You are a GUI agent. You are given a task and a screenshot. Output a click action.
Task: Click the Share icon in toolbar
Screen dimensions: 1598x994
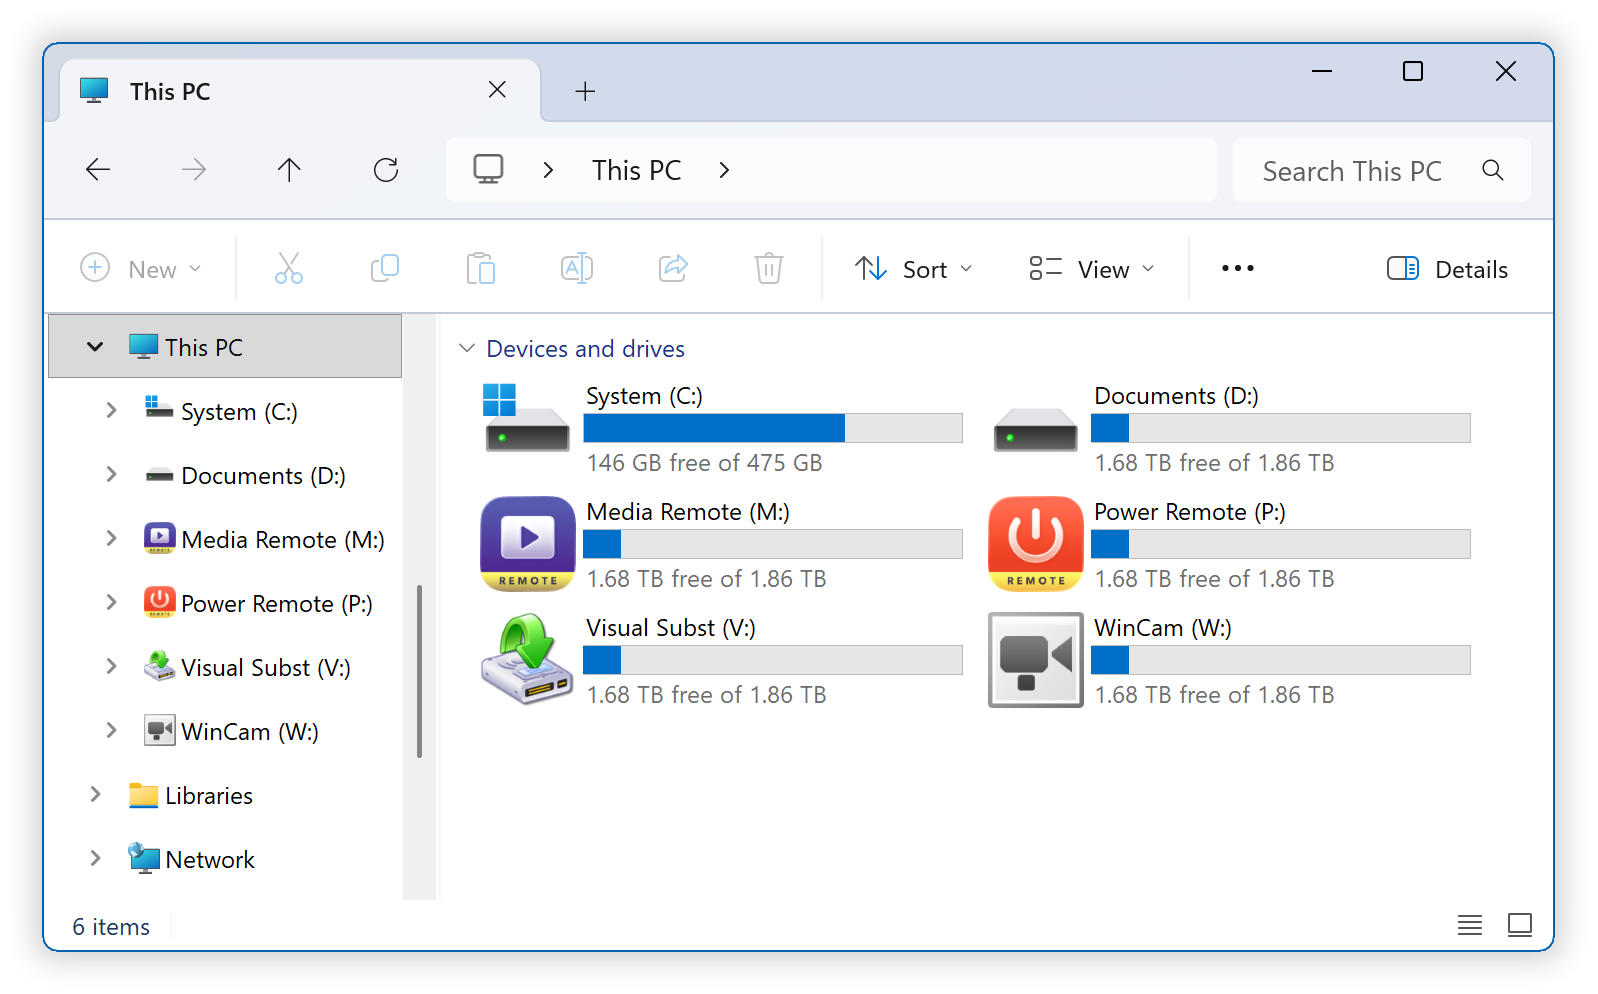pyautogui.click(x=673, y=269)
